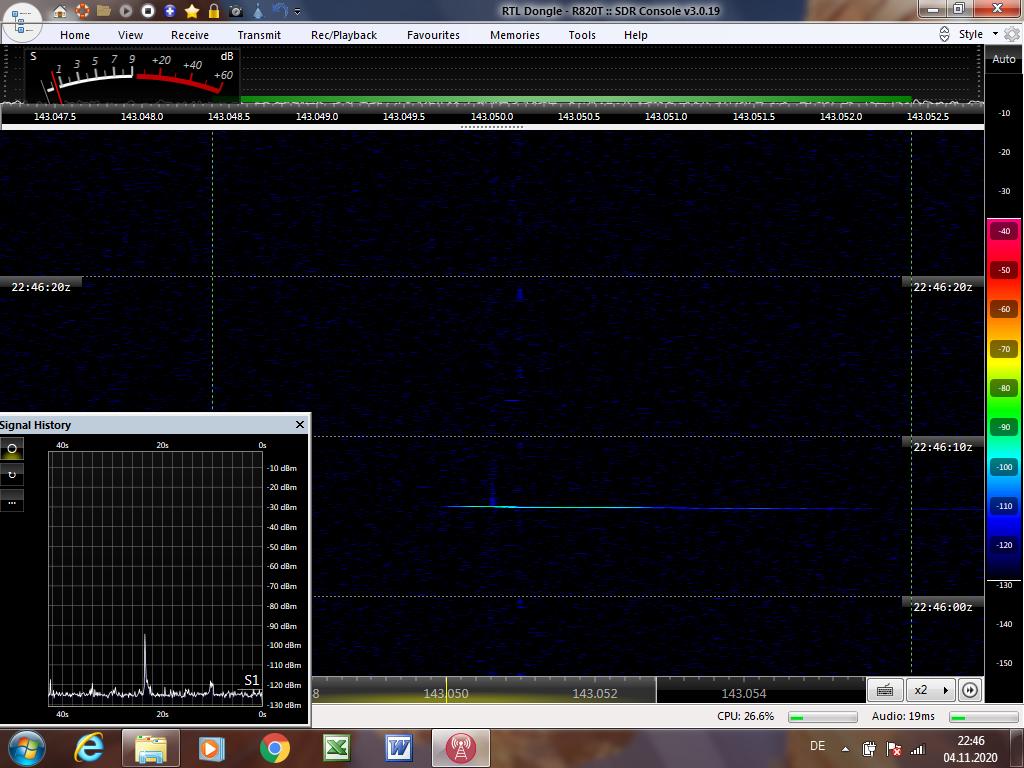Click 143.054 on the bottom band scope
Screen dimensions: 1024x768
(x=743, y=694)
